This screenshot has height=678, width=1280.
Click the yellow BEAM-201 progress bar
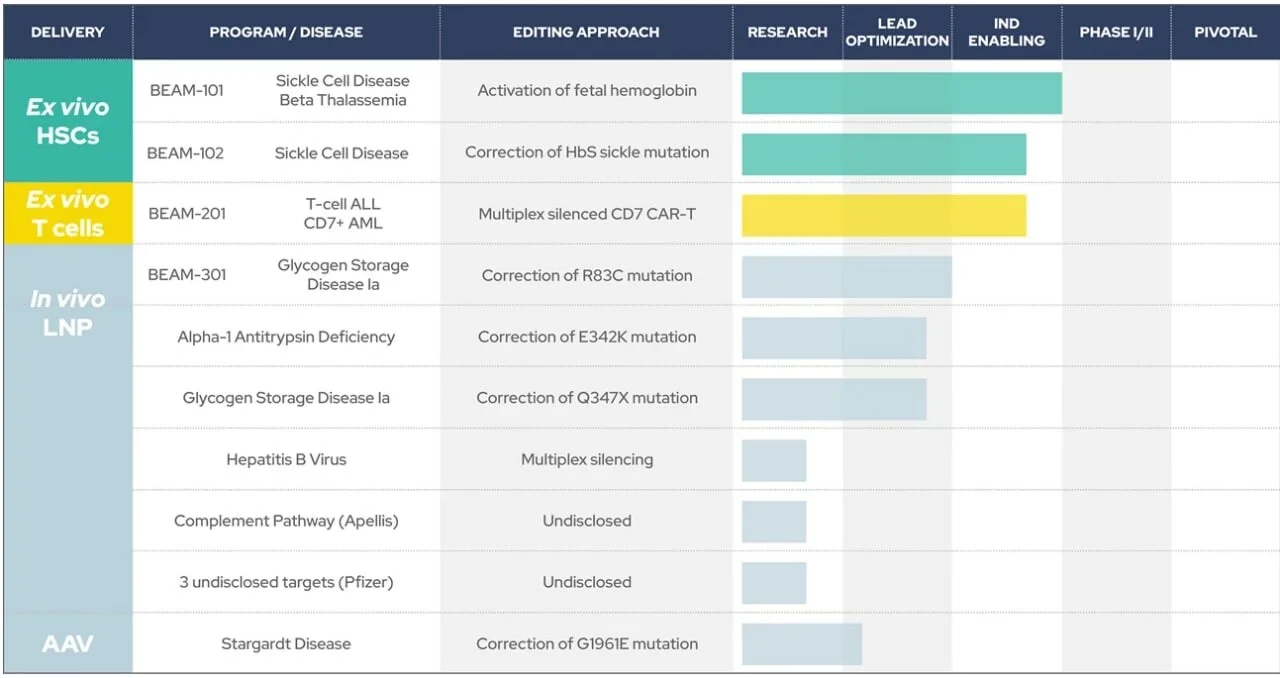point(884,215)
